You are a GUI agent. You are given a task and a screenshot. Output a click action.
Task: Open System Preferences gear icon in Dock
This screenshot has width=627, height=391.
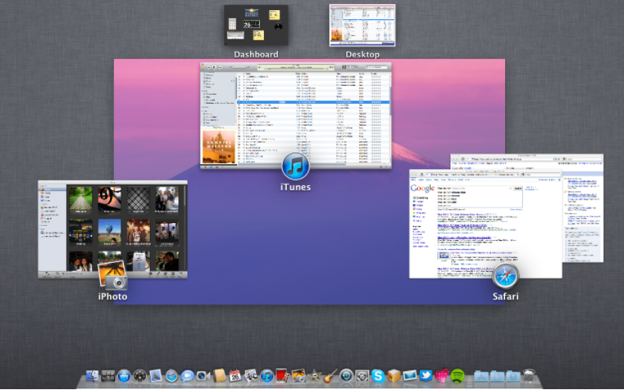362,376
